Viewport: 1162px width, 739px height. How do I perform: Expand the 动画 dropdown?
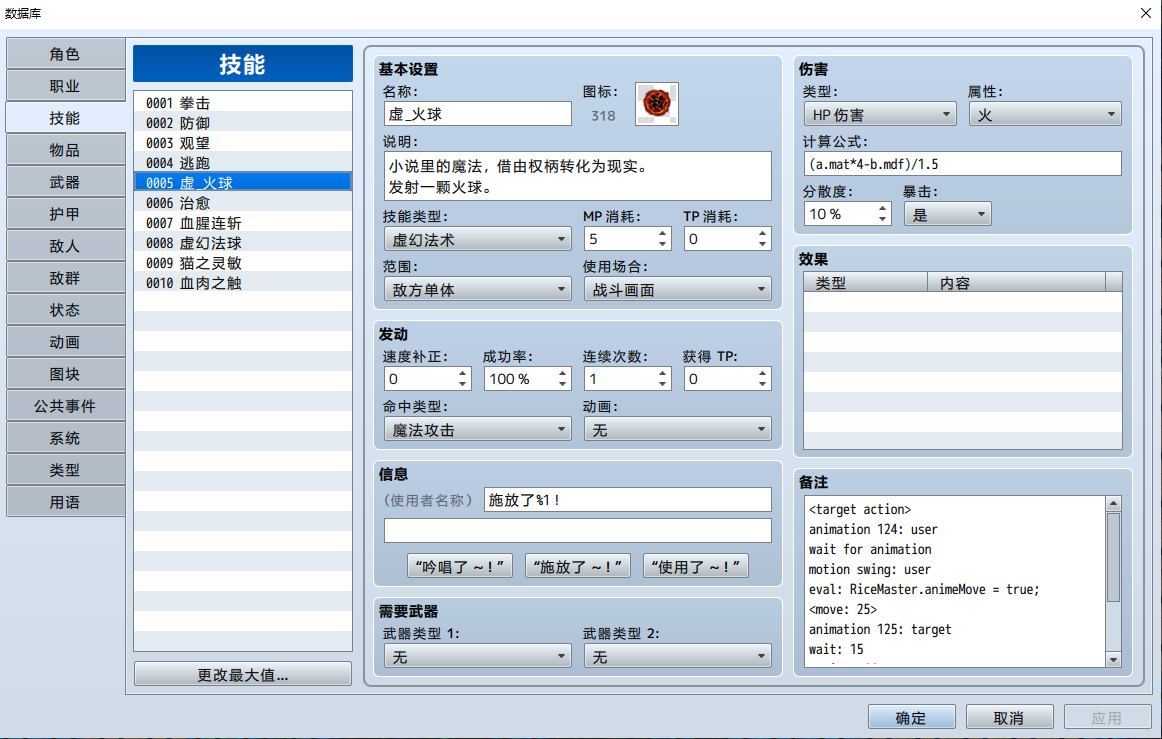(x=677, y=429)
